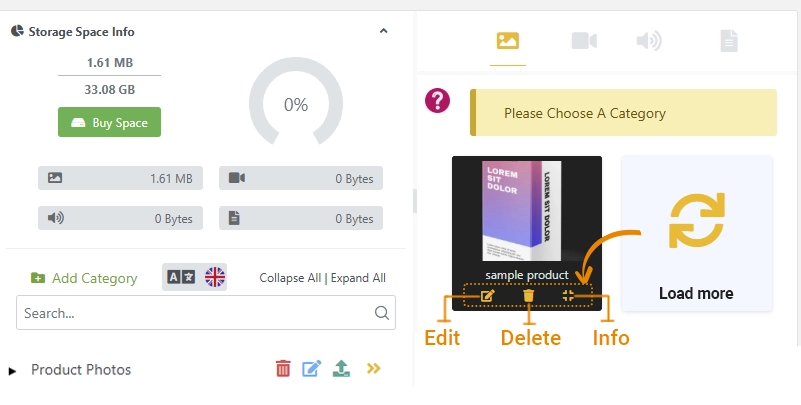Delete the Product Photos category

(x=283, y=369)
